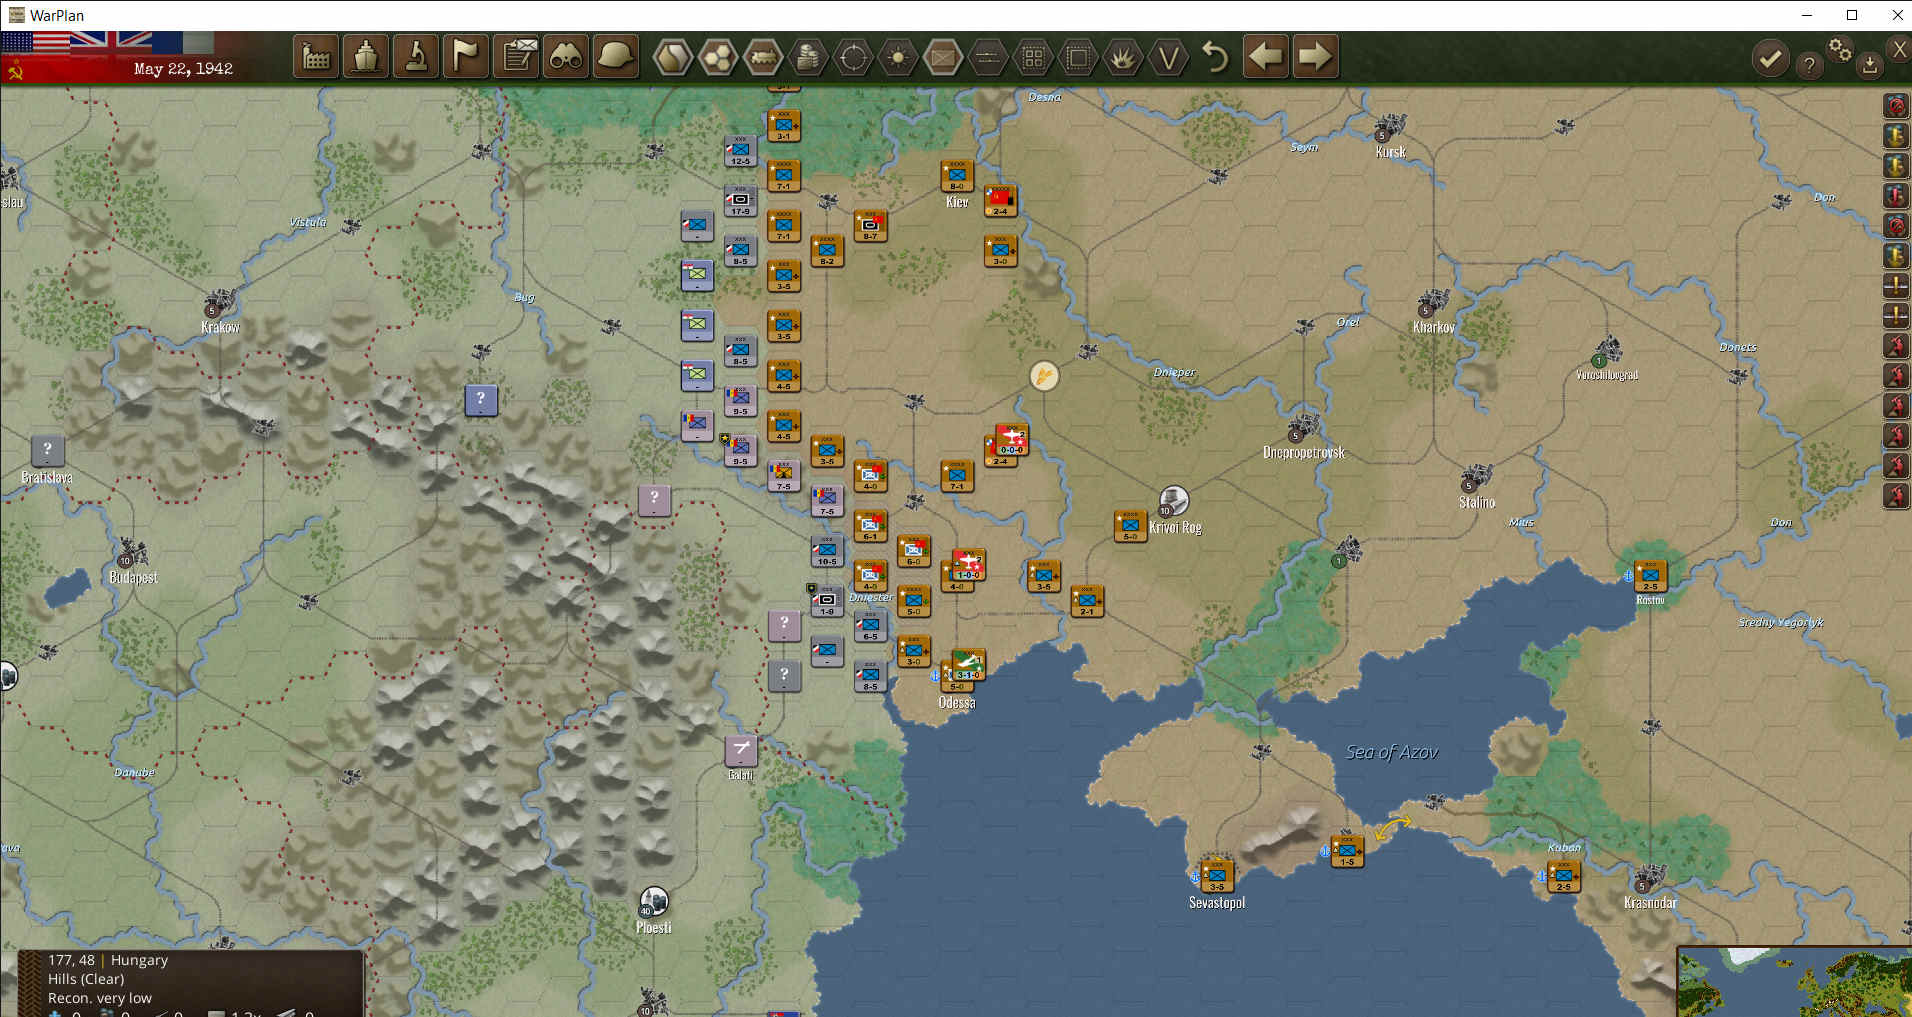This screenshot has width=1912, height=1017.
Task: Click the "Hills (Clear)" terrain info text
Action: tap(86, 979)
